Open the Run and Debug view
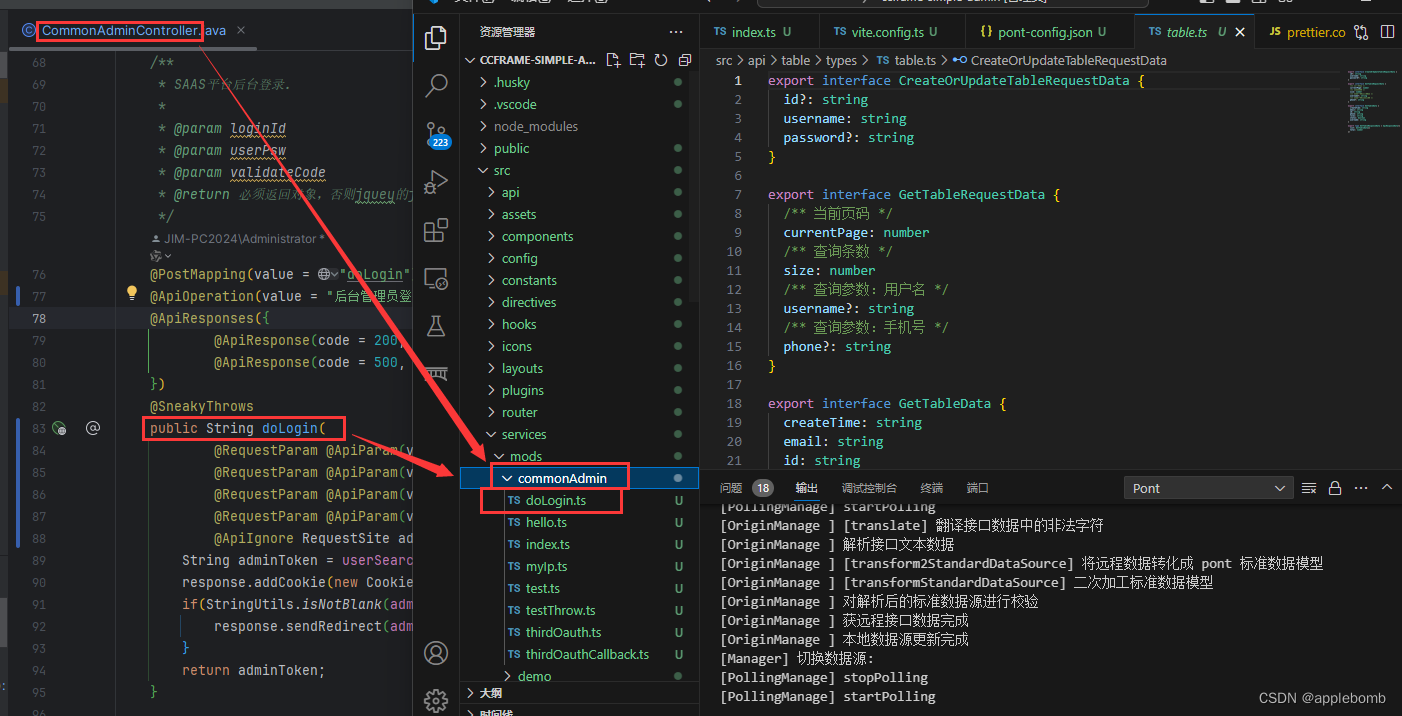The image size is (1402, 716). [x=436, y=183]
